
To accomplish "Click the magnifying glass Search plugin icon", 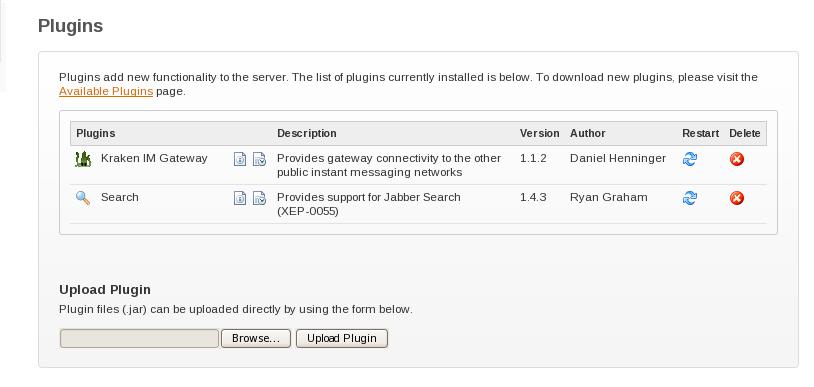I will pos(83,198).
